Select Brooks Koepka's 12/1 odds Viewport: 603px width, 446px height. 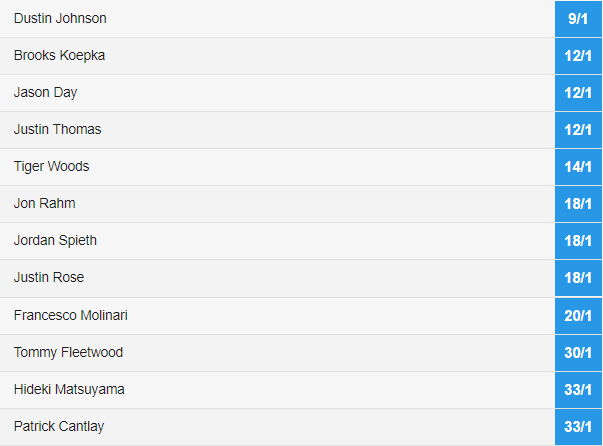[578, 56]
